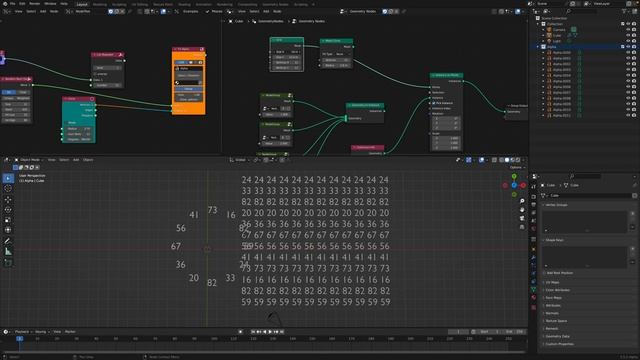The image size is (640, 360).
Task: Switch viewport to rendered shading
Action: pyautogui.click(x=518, y=160)
